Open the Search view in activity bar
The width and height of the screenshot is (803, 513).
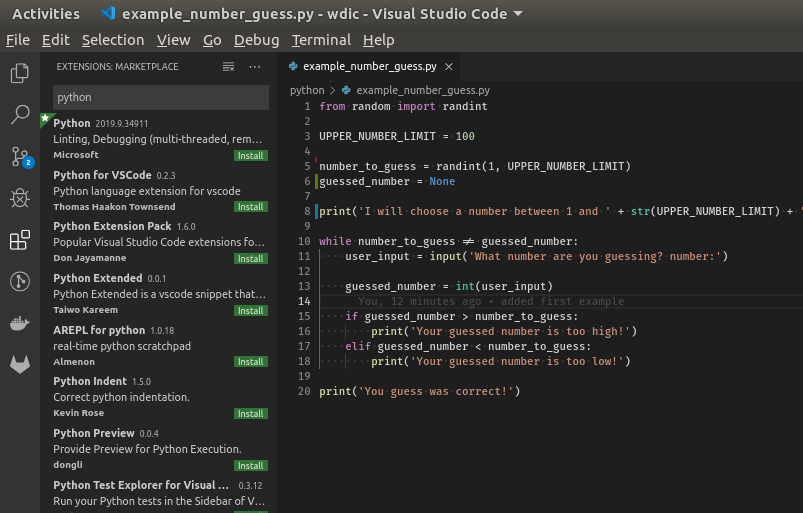pos(19,115)
